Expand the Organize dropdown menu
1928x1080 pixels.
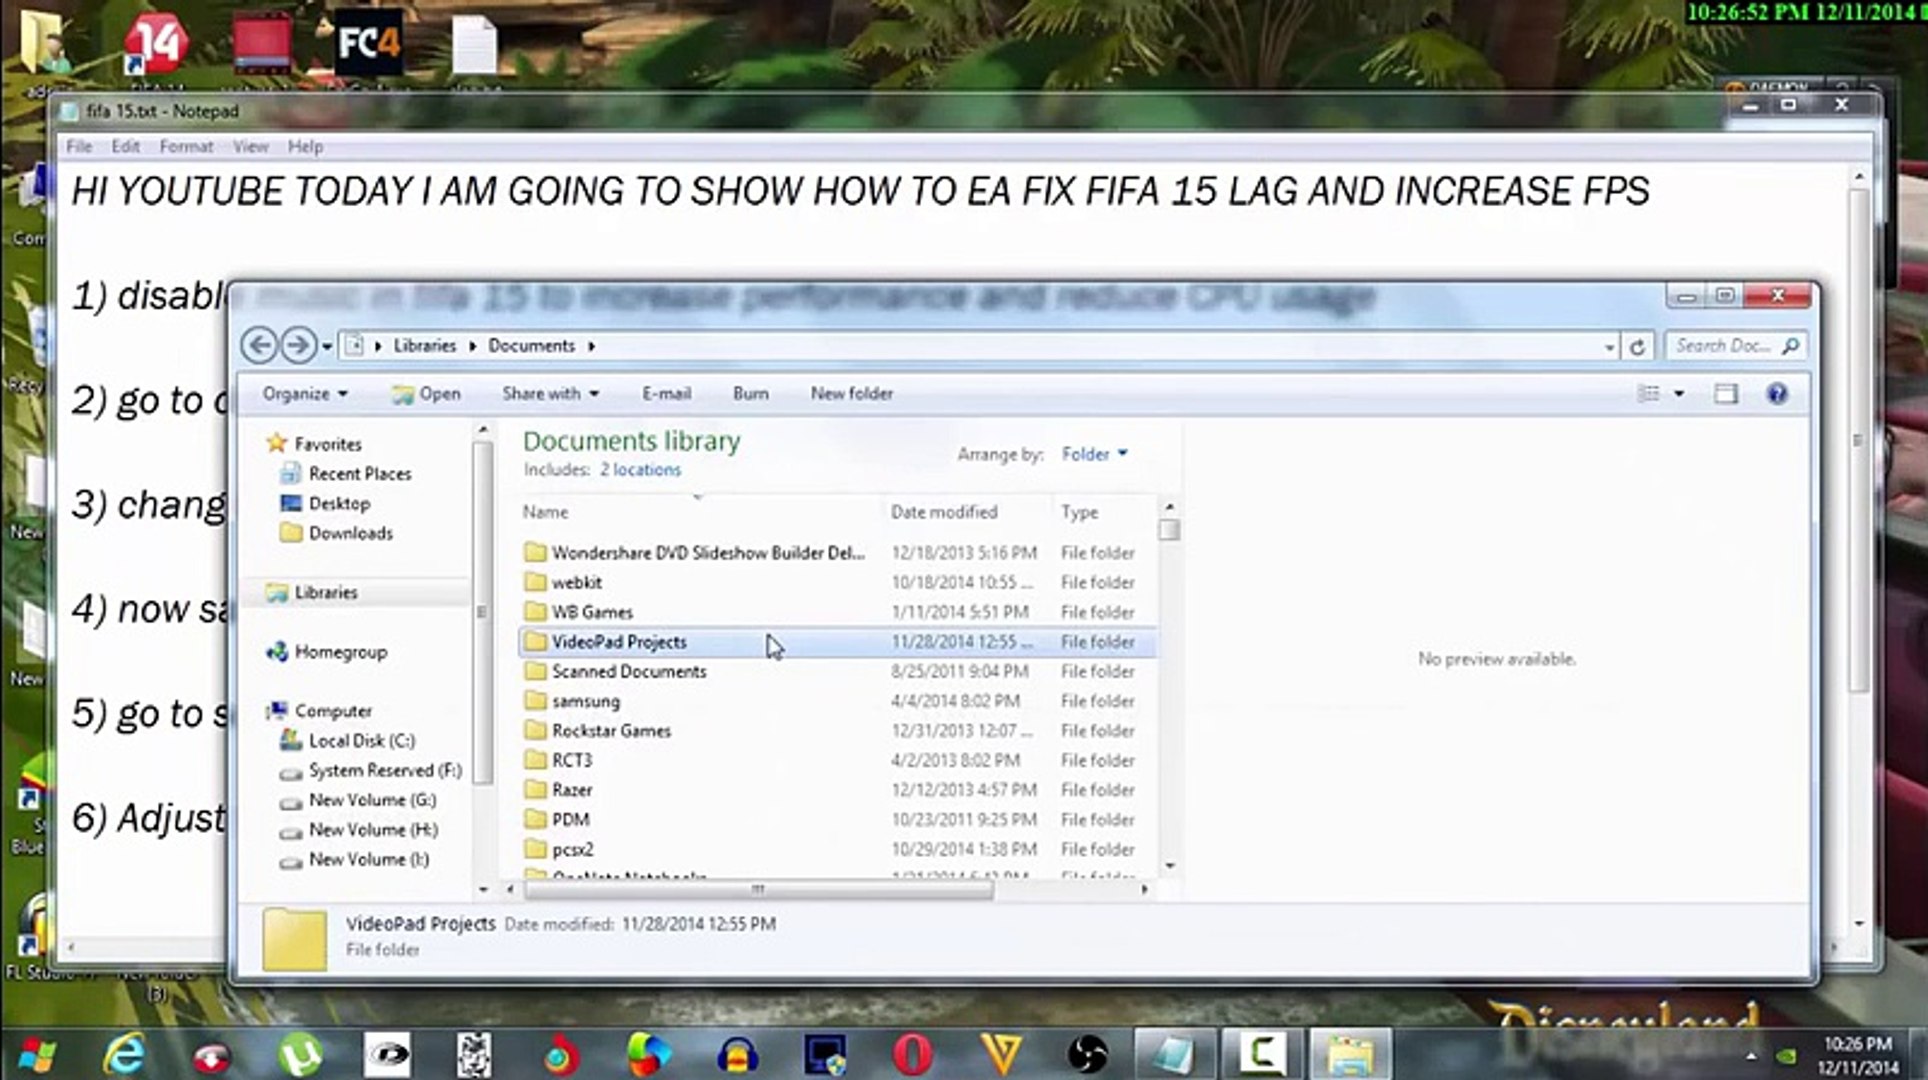tap(305, 394)
